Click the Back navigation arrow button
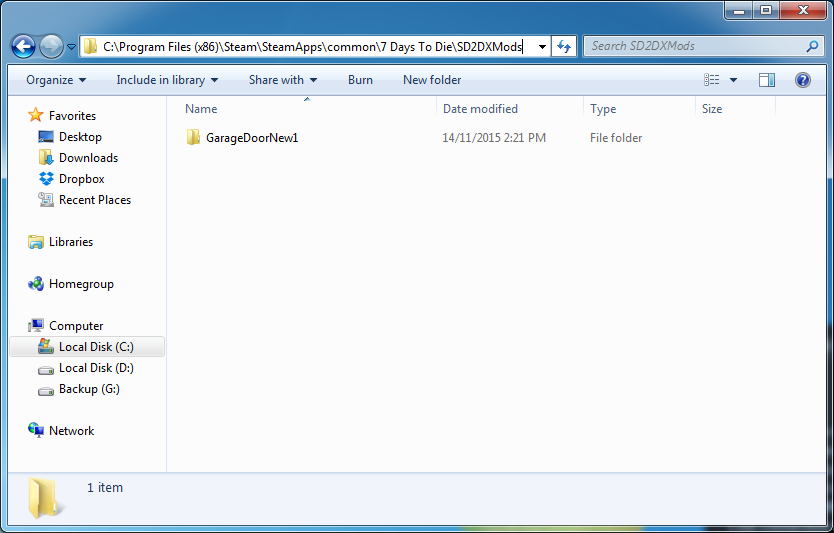This screenshot has width=834, height=533. click(23, 47)
